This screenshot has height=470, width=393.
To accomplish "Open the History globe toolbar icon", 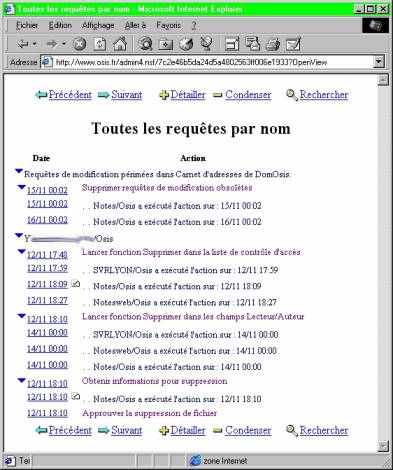I will [186, 44].
